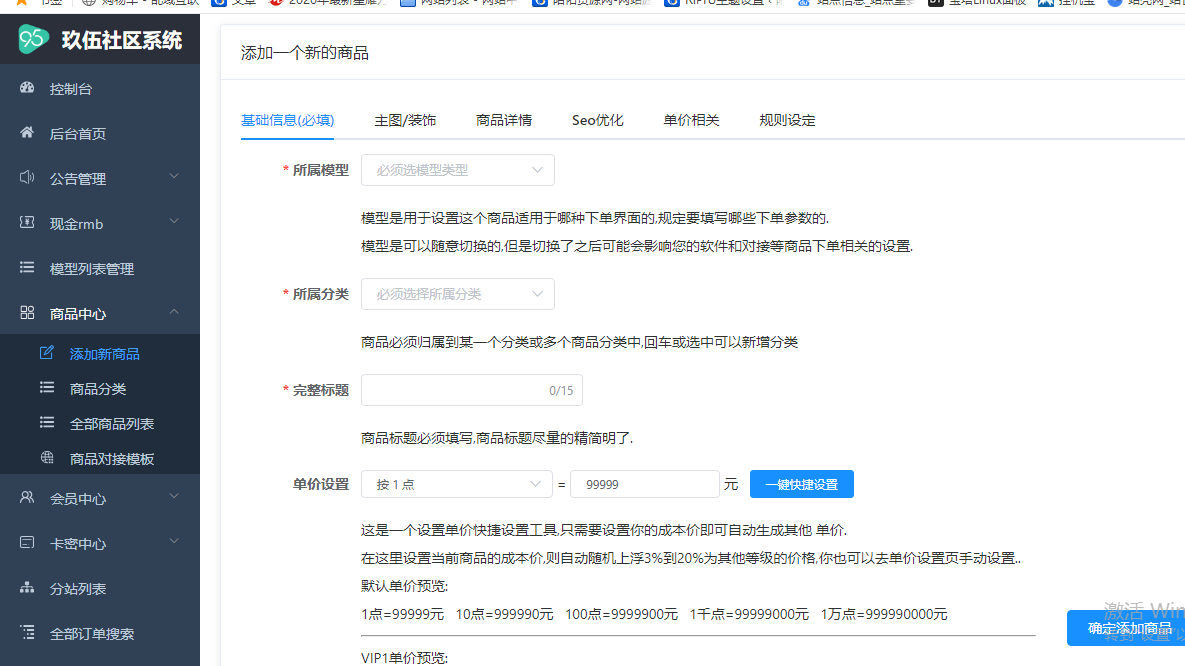The height and width of the screenshot is (666, 1185).
Task: Click the 分站列表 hierarchy icon
Action: (x=27, y=587)
